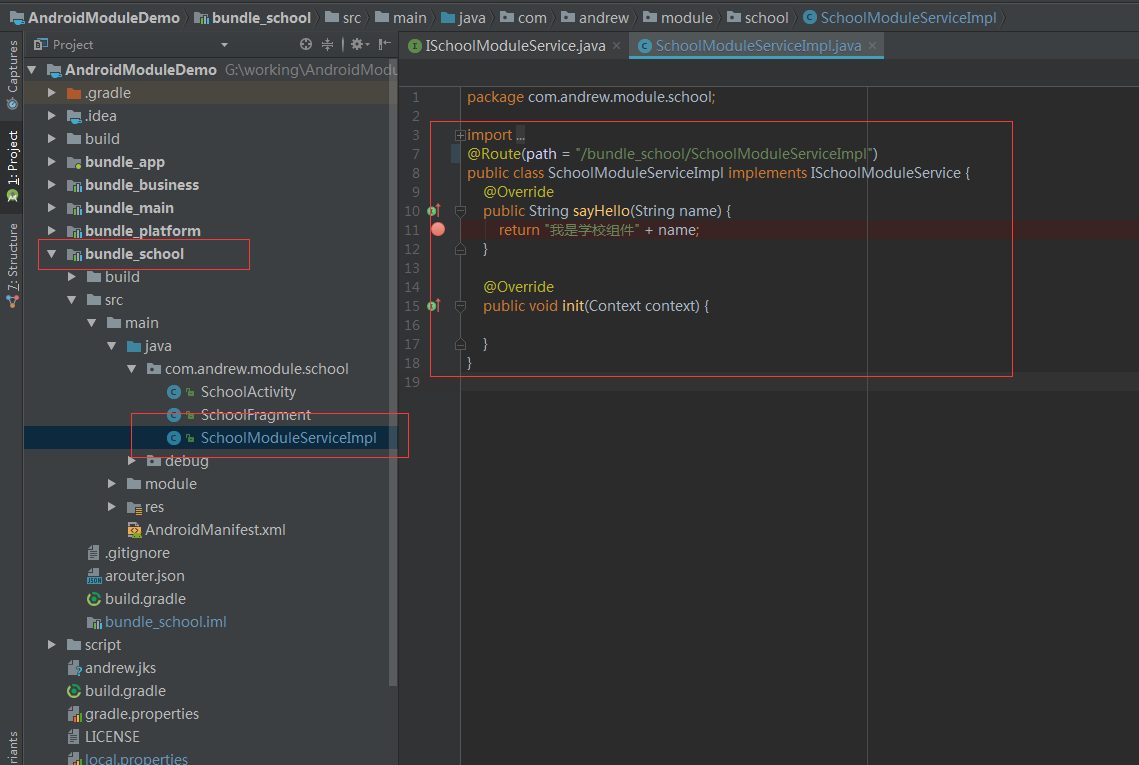Click the scroll from source target icon

click(306, 45)
